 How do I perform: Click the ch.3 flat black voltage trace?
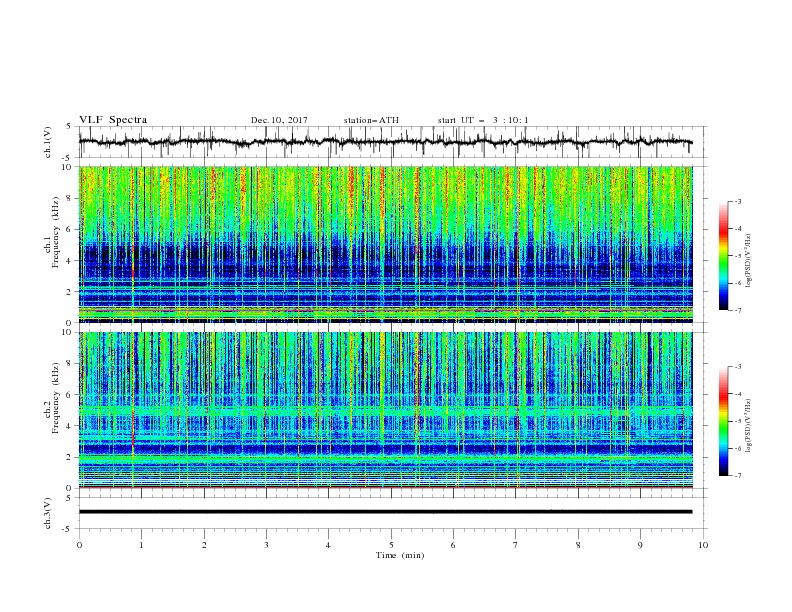pos(385,512)
